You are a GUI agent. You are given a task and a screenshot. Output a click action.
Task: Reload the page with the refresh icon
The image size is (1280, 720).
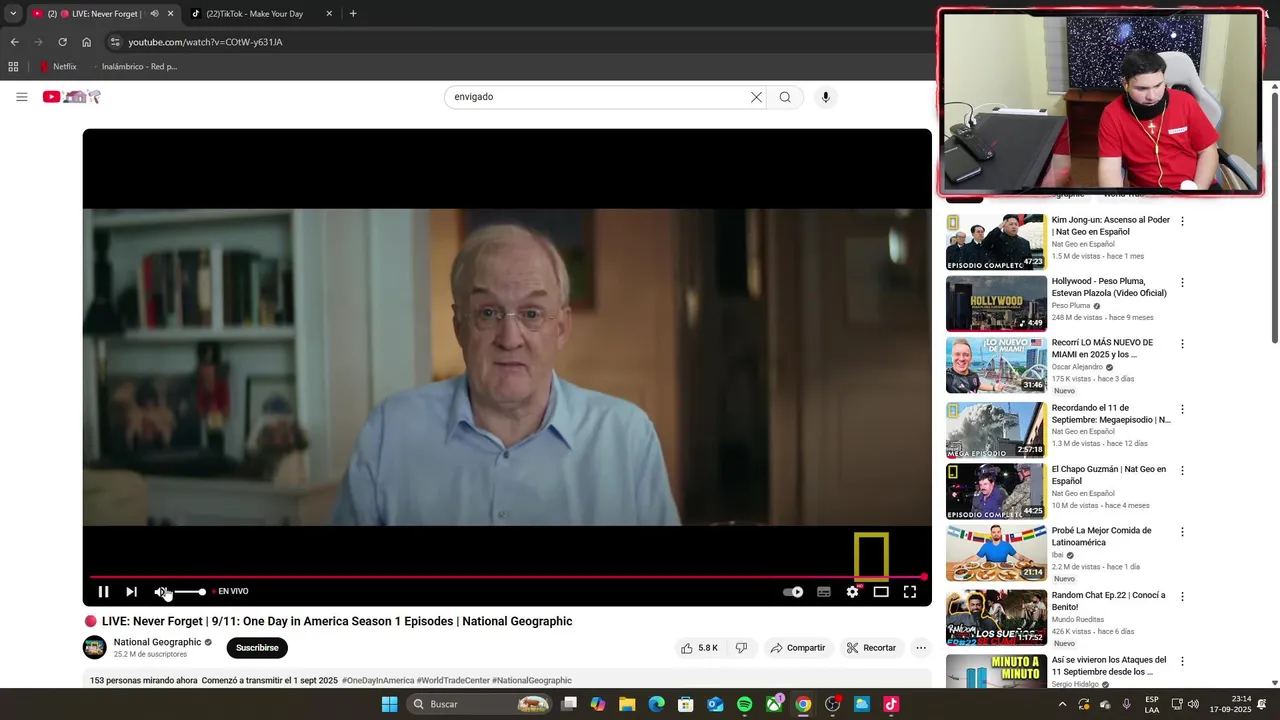[62, 42]
